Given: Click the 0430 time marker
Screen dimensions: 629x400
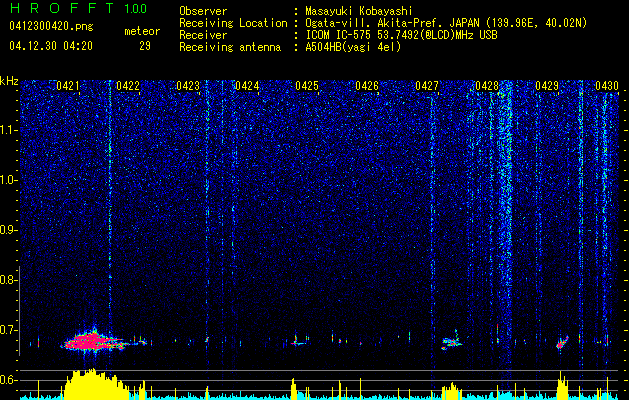Looking at the screenshot, I should coord(607,85).
